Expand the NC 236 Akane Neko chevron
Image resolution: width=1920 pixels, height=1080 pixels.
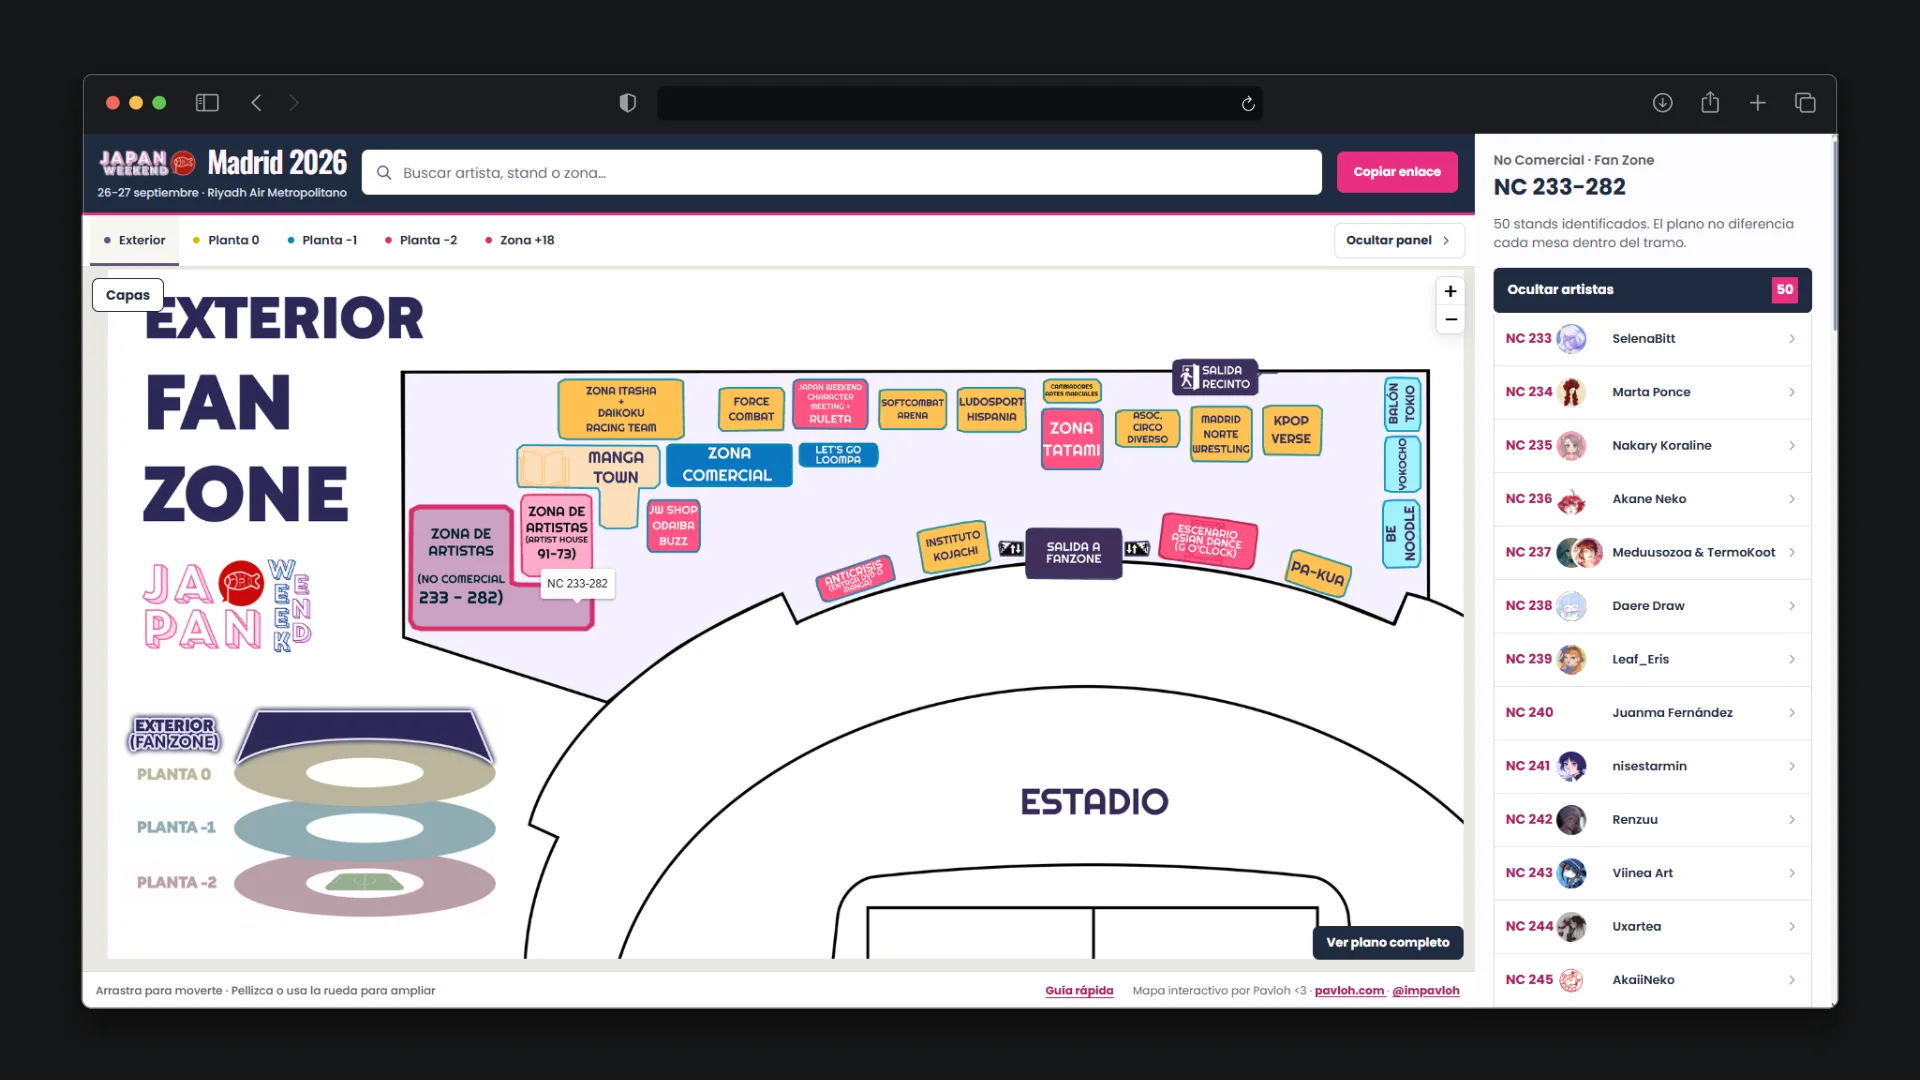(1791, 499)
